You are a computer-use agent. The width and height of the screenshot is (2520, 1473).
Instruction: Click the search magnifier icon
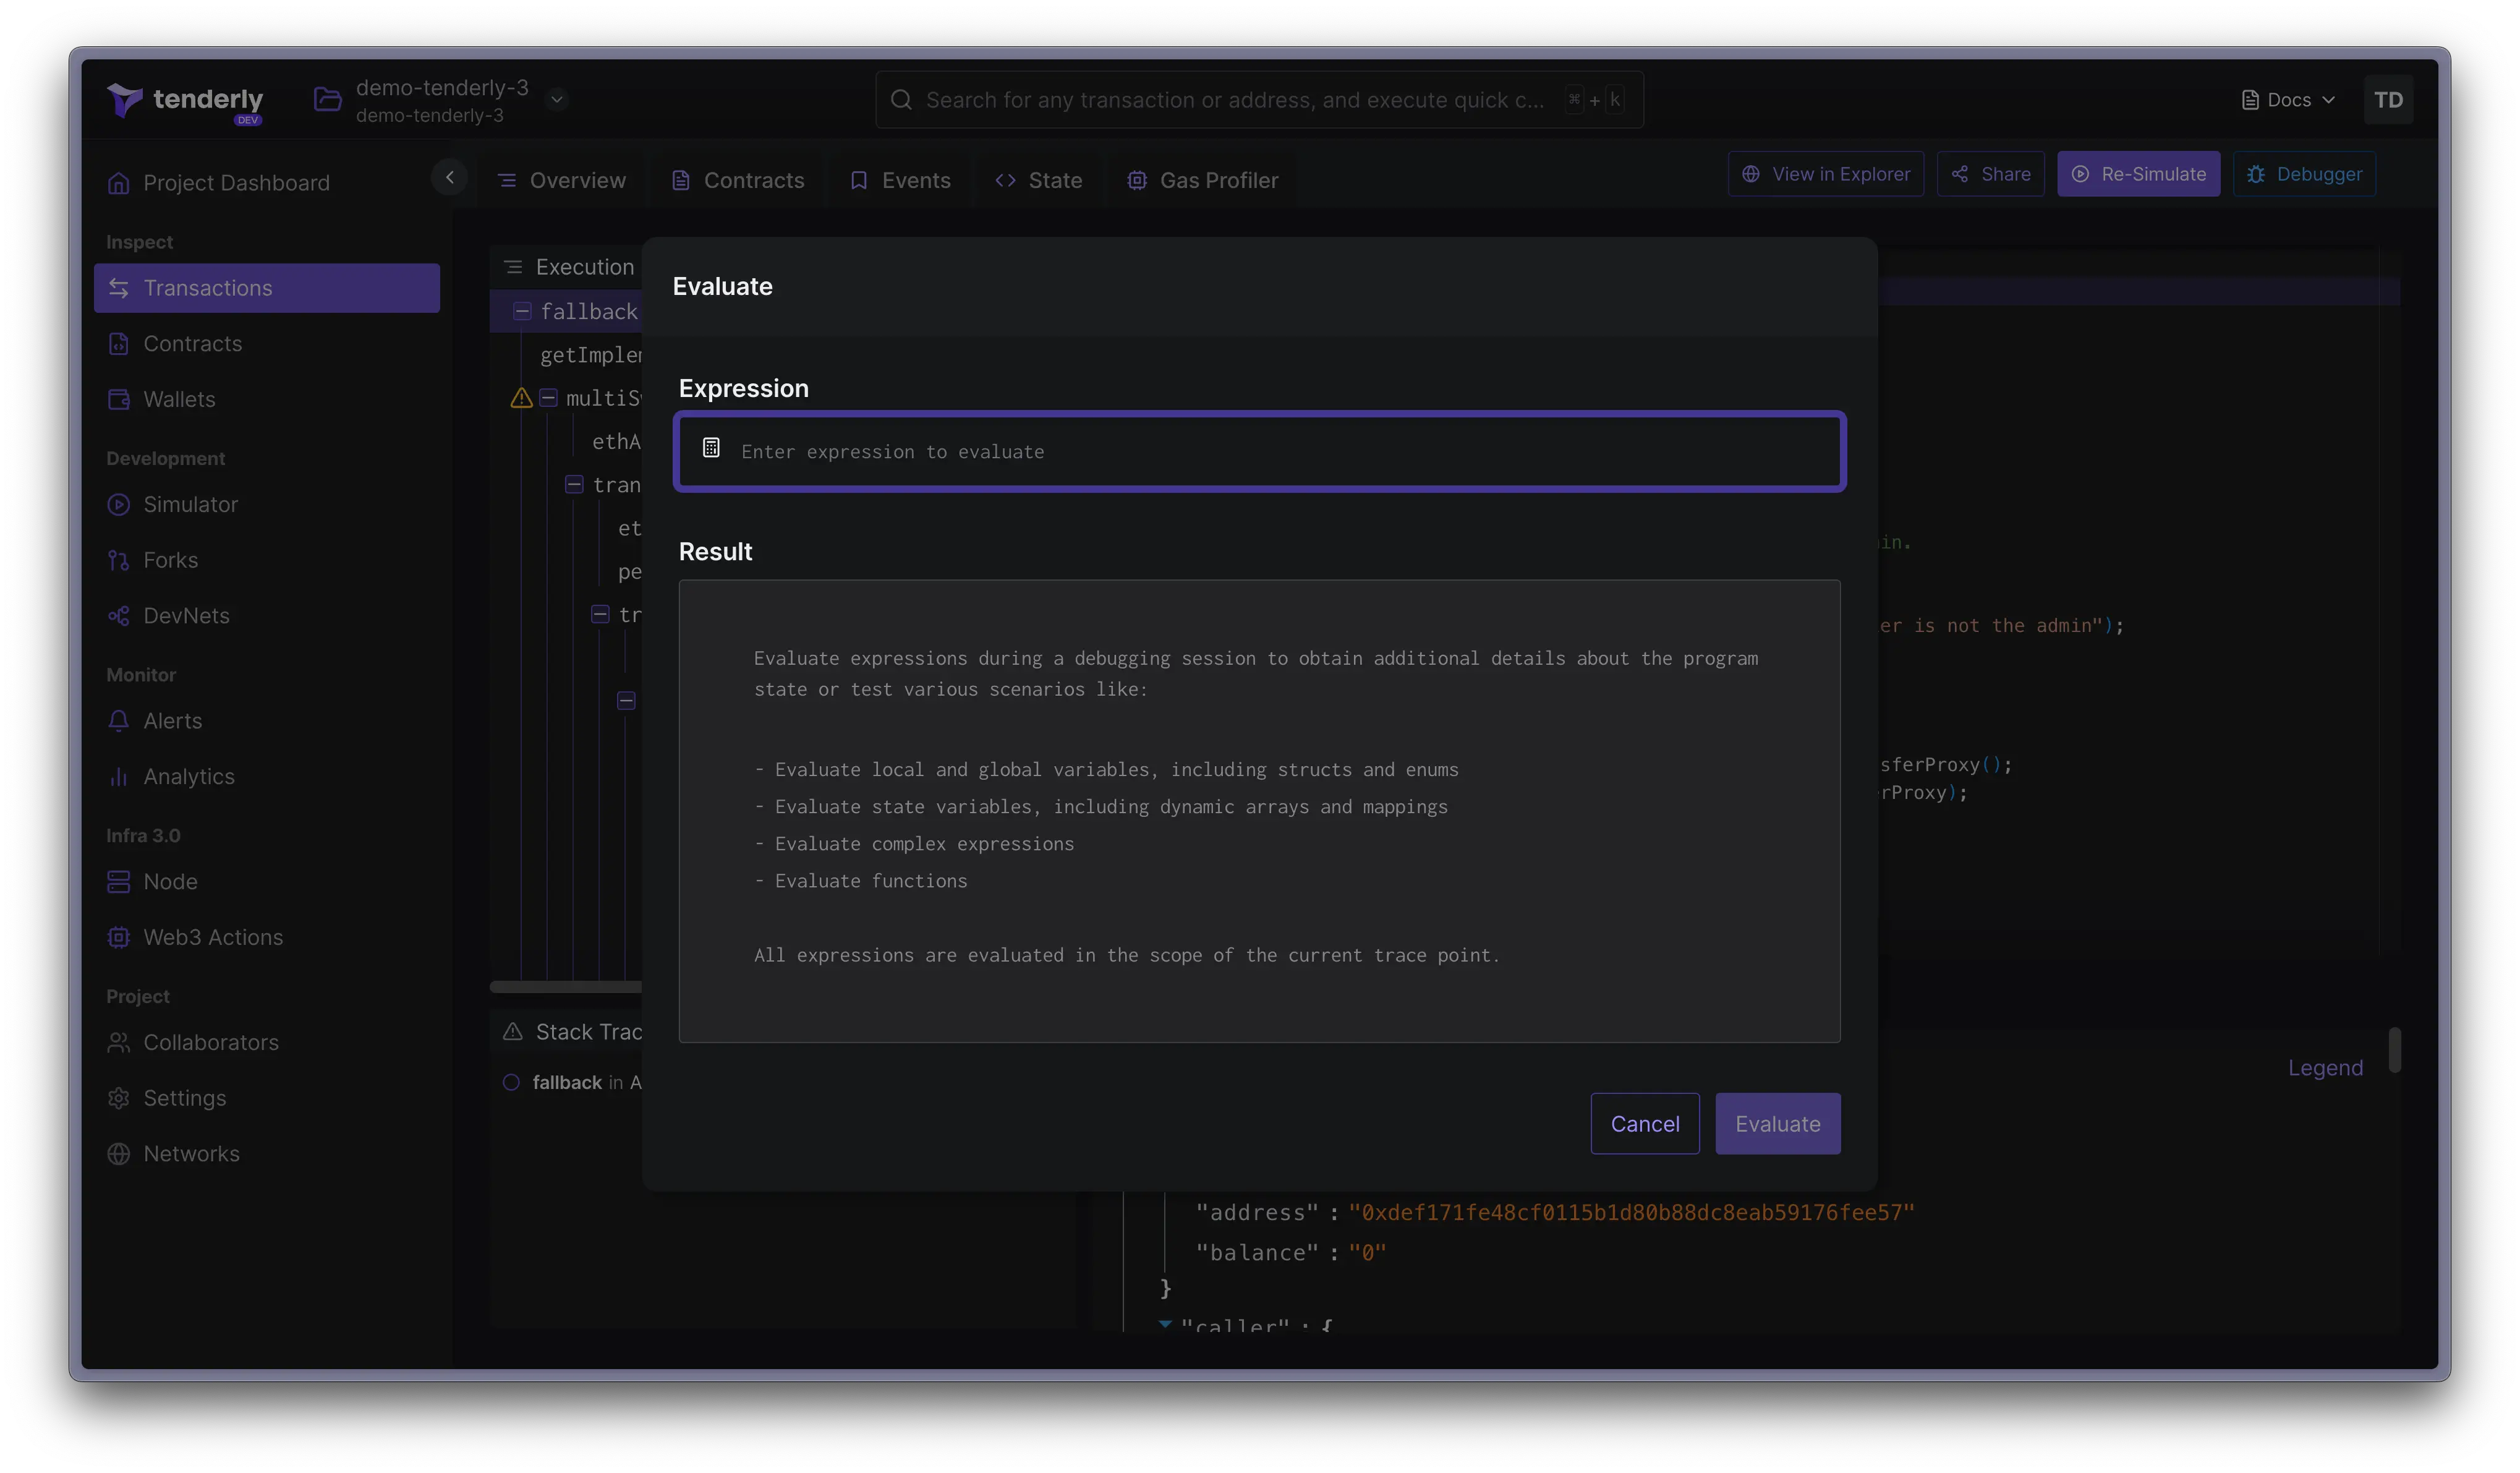click(901, 100)
